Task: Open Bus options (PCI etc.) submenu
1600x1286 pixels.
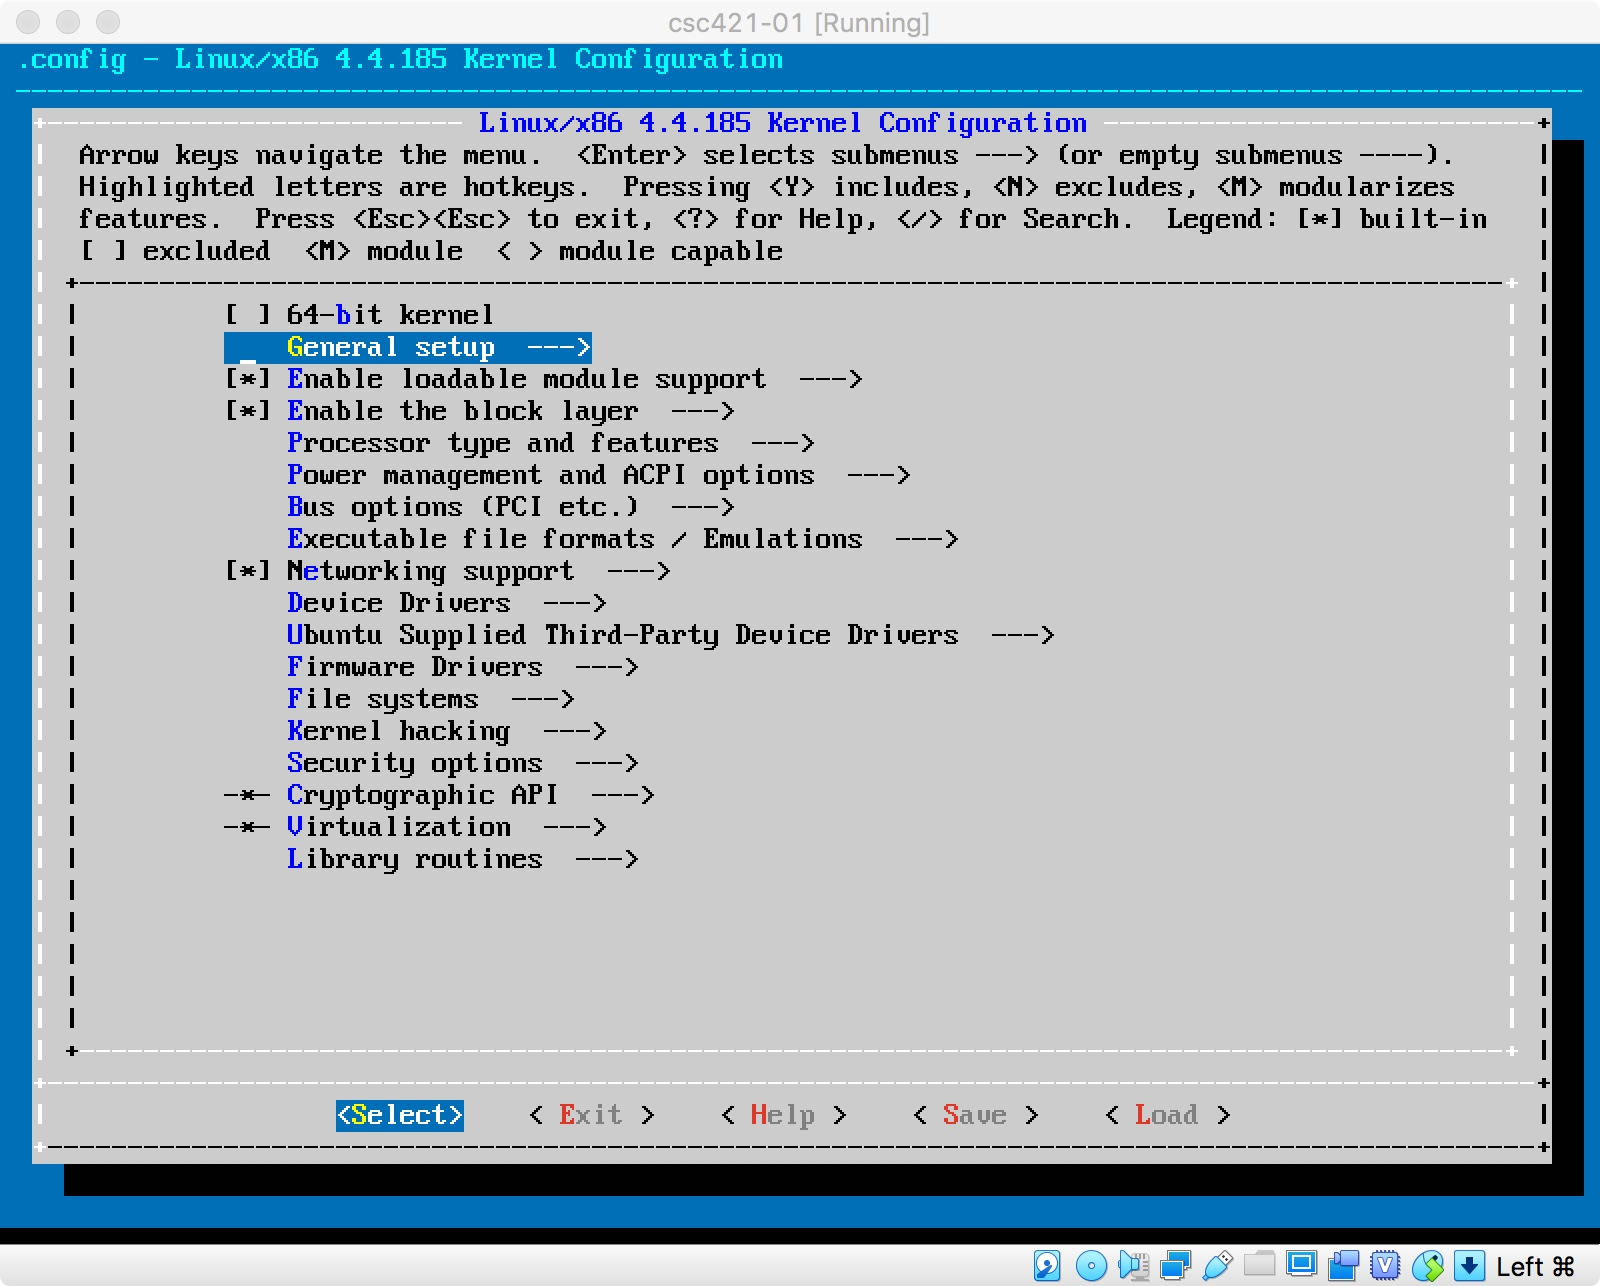Action: point(510,507)
